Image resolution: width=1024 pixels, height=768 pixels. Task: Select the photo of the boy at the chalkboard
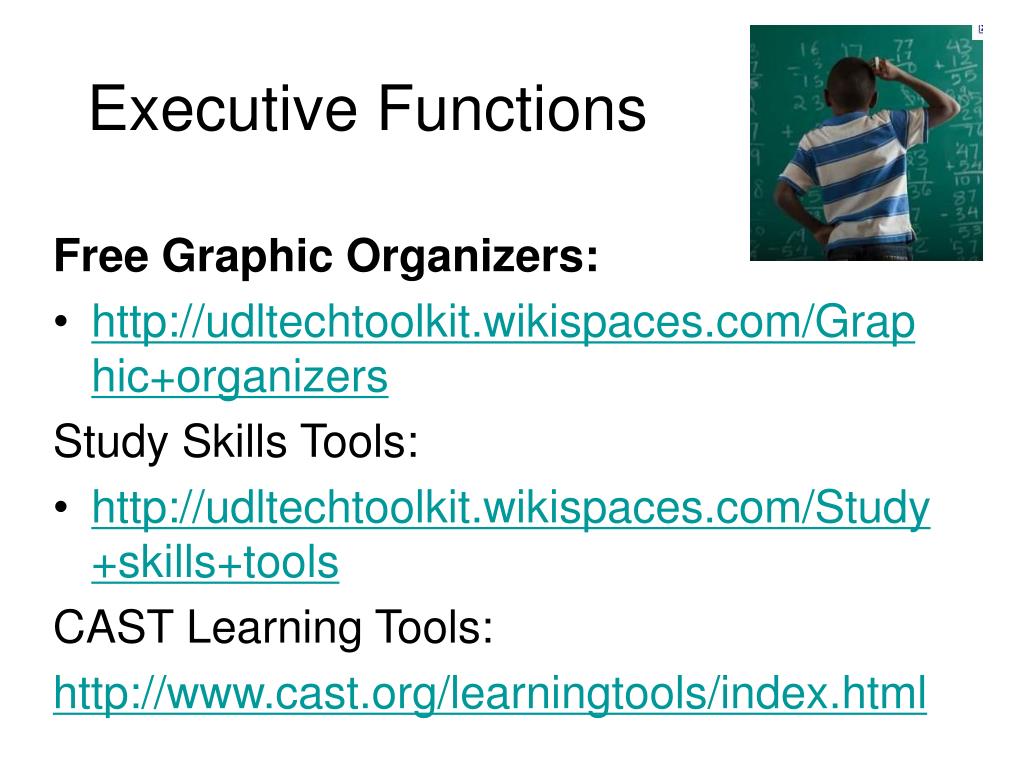[x=866, y=143]
